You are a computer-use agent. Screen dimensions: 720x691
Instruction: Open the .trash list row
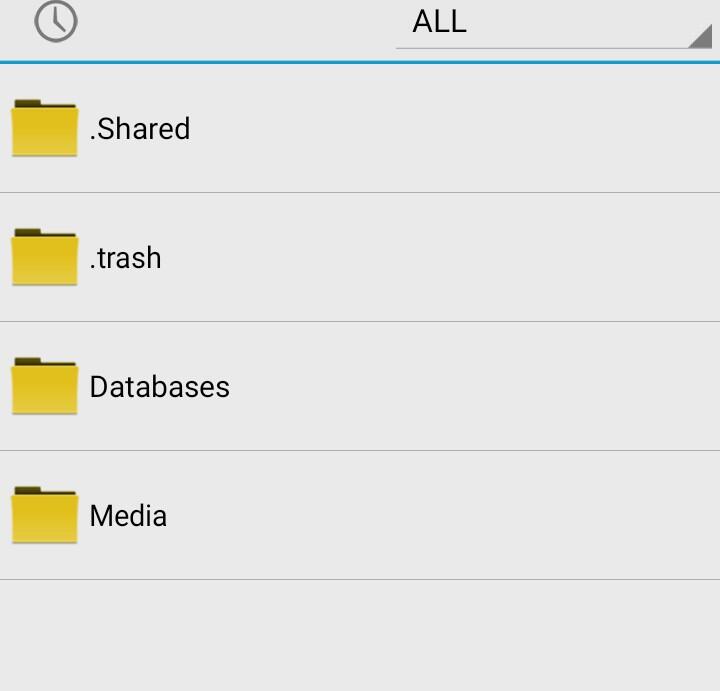400,258
